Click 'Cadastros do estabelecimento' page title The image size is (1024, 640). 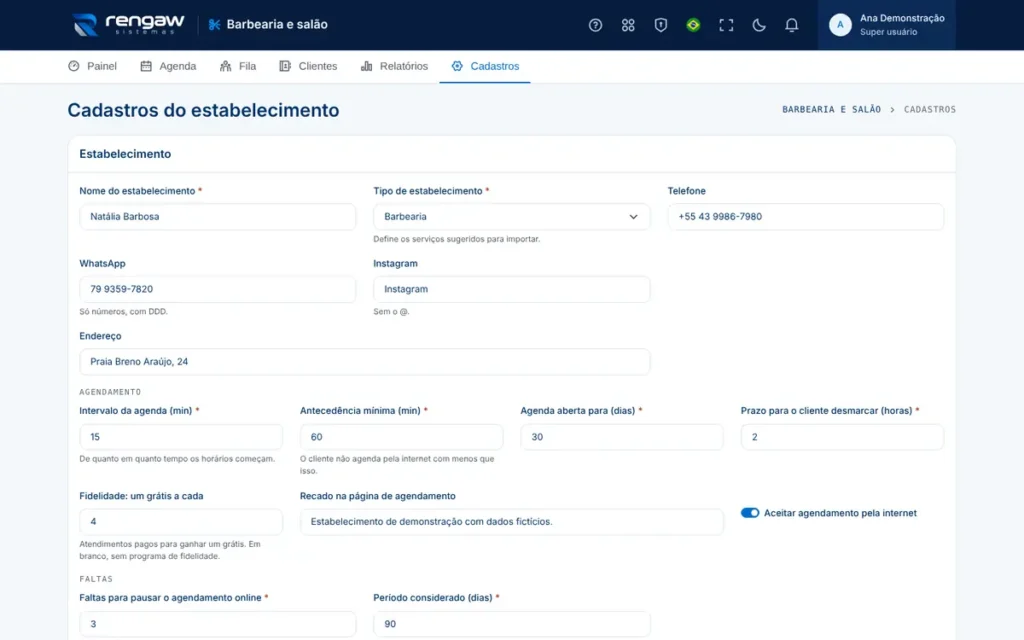pos(203,110)
